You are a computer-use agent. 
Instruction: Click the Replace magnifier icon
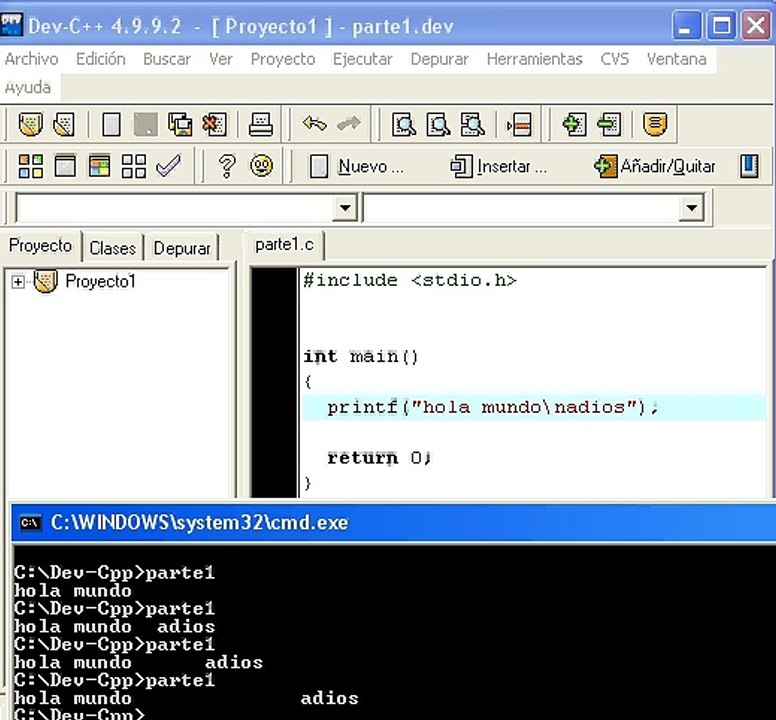pyautogui.click(x=438, y=124)
